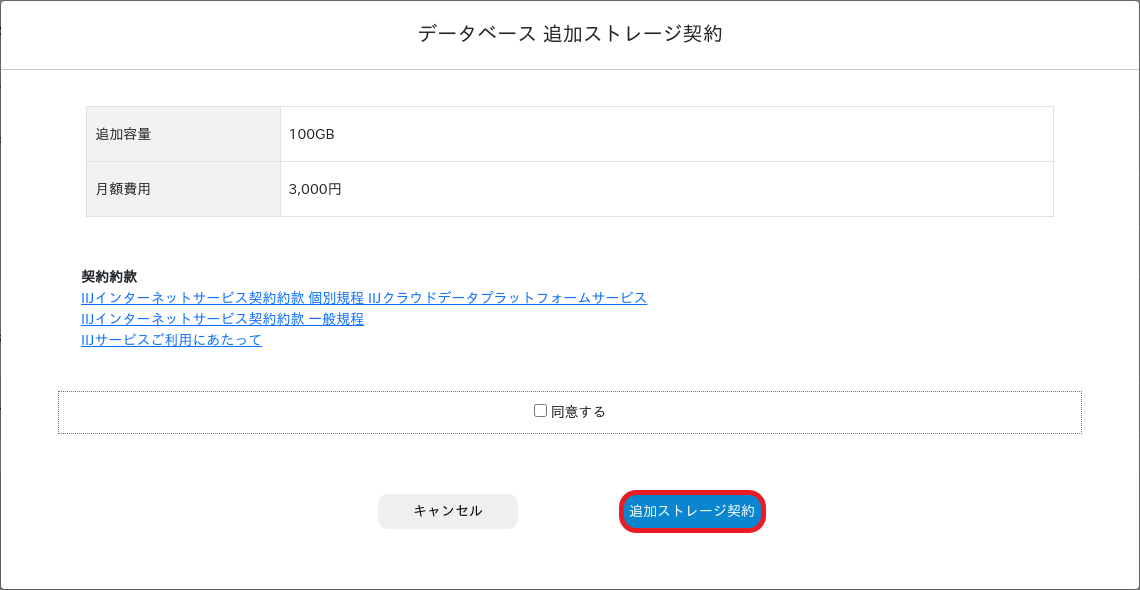Click the 円 character in monthly cost cell
The height and width of the screenshot is (590, 1140).
(334, 190)
